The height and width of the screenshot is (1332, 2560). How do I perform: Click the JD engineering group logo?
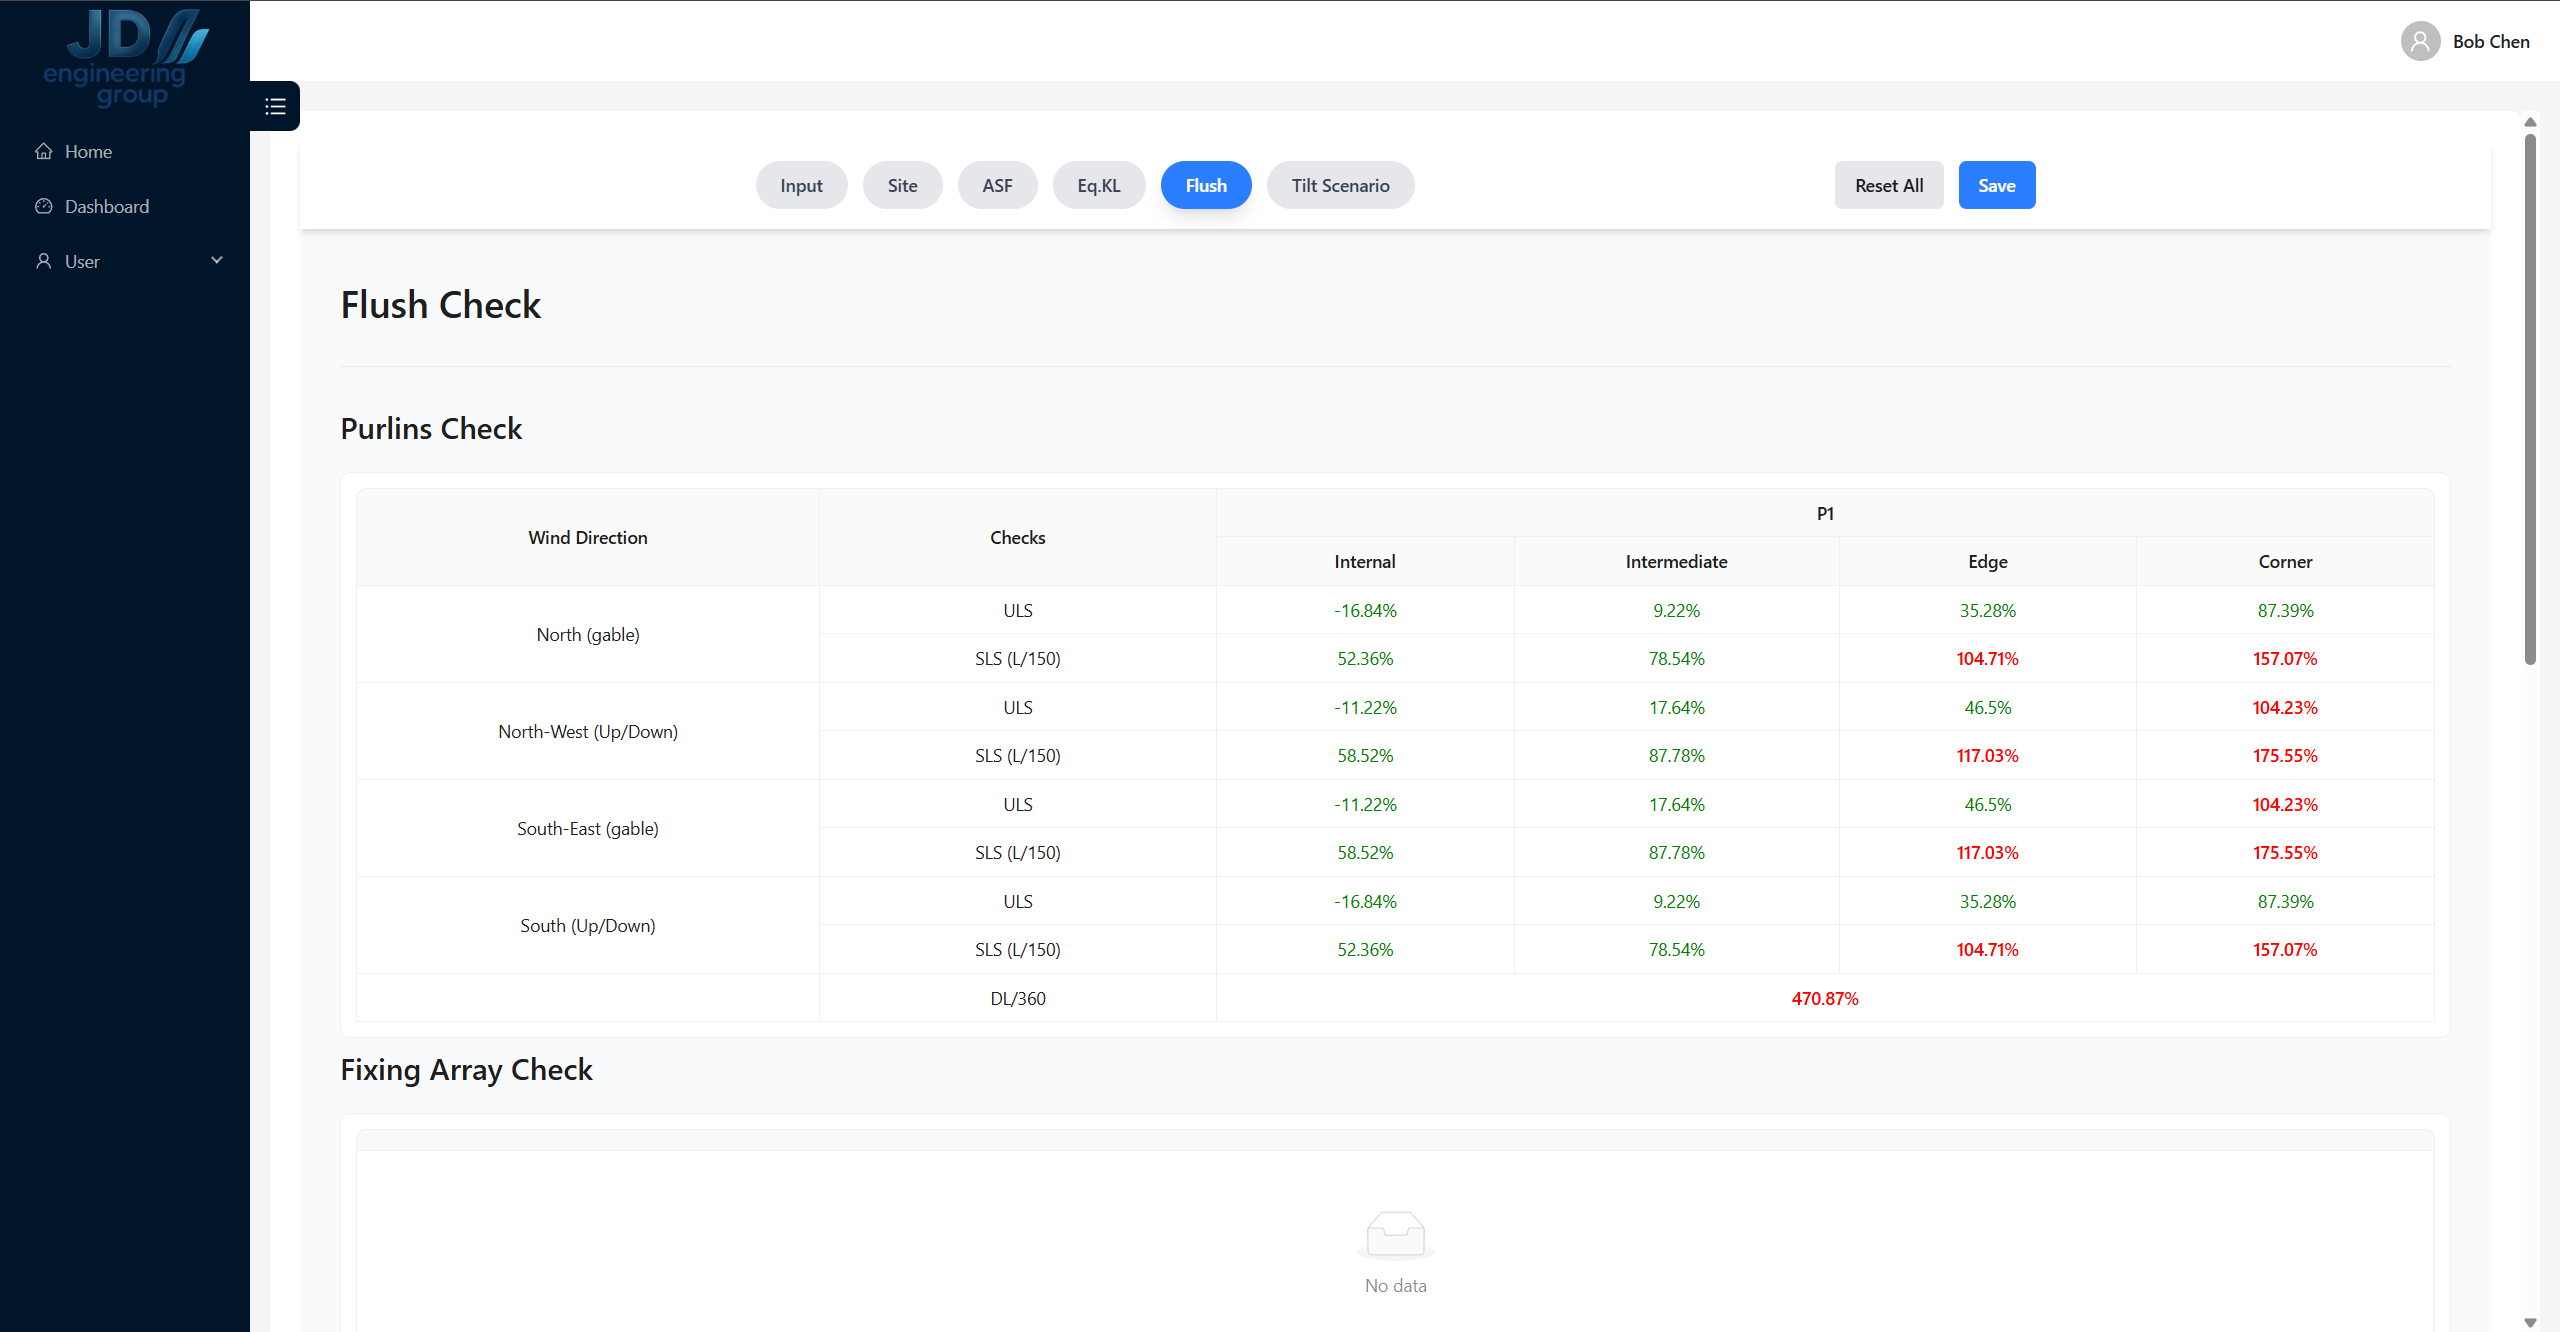[x=125, y=58]
